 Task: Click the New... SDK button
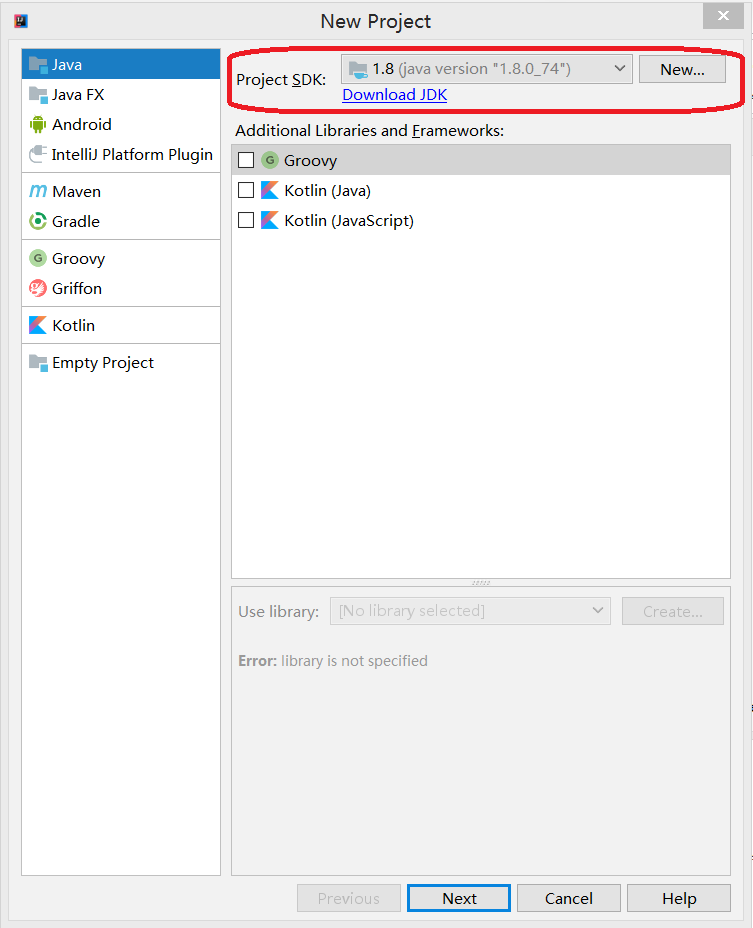point(683,69)
